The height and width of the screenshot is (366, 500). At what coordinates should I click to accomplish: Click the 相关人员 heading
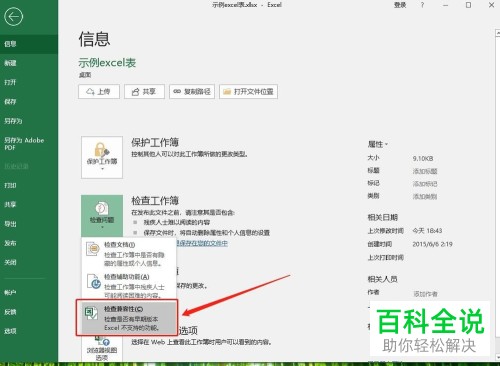[382, 279]
